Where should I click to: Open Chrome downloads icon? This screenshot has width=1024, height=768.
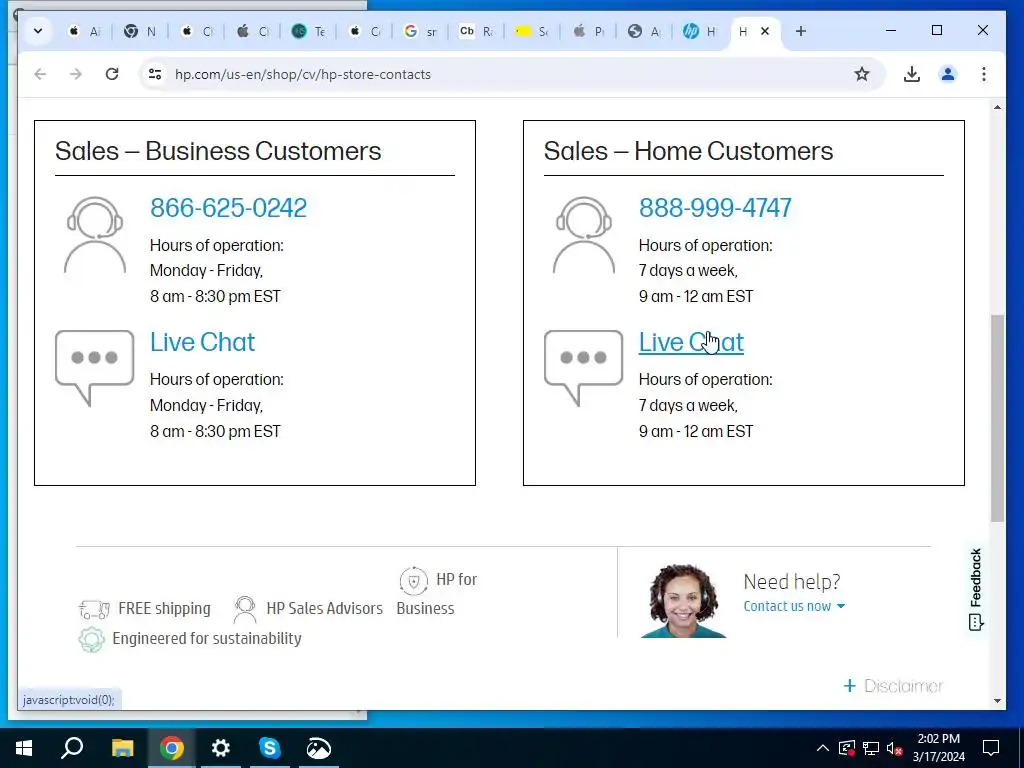point(912,74)
